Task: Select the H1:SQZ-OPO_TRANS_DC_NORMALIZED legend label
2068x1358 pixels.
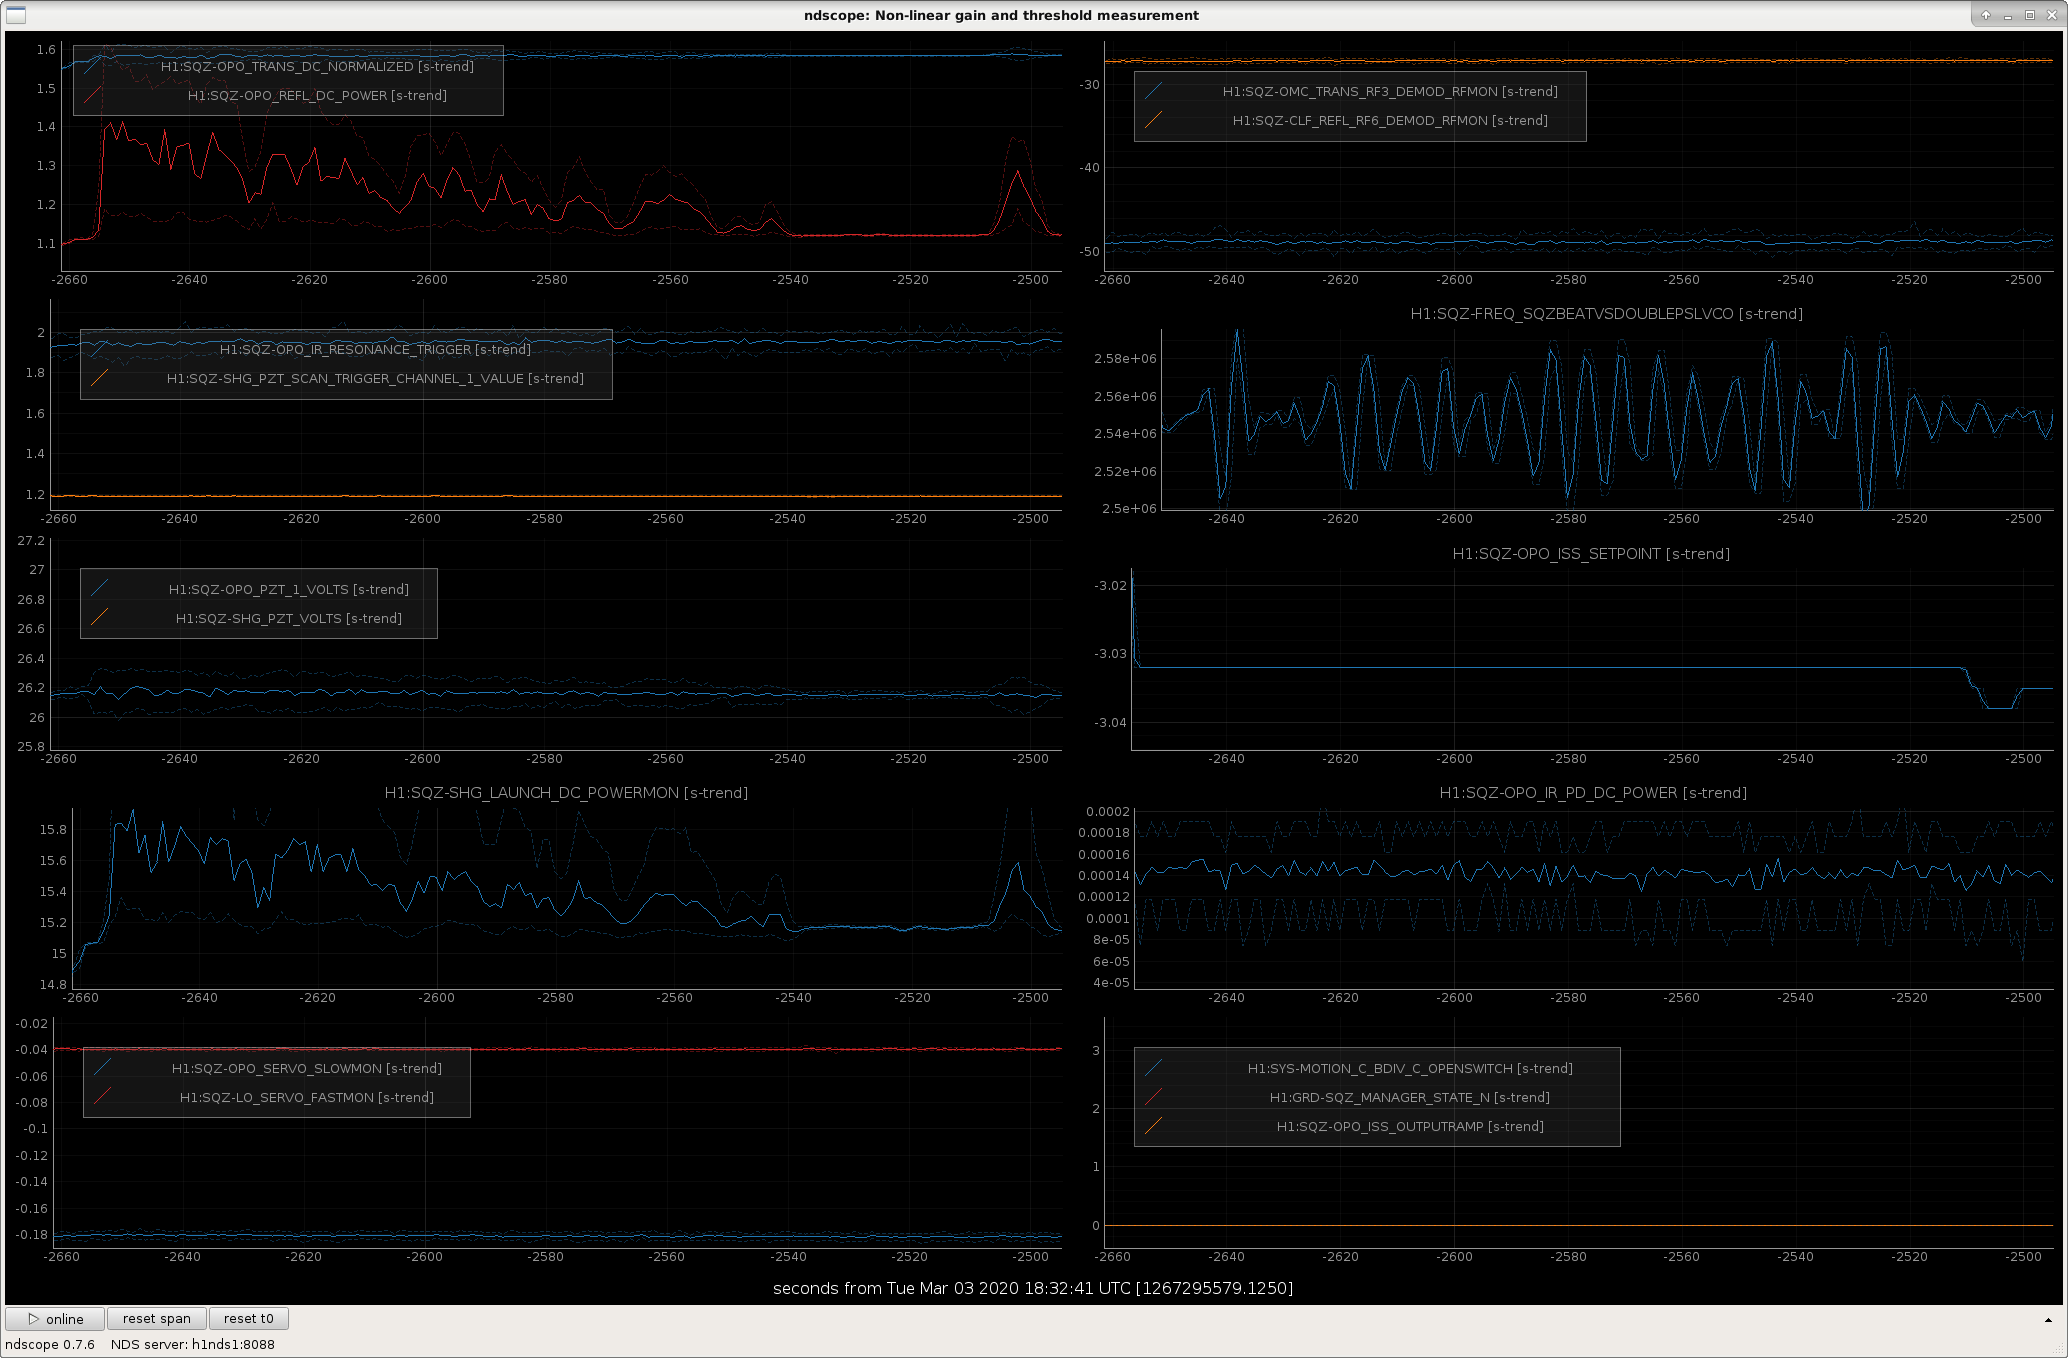Action: click(317, 66)
